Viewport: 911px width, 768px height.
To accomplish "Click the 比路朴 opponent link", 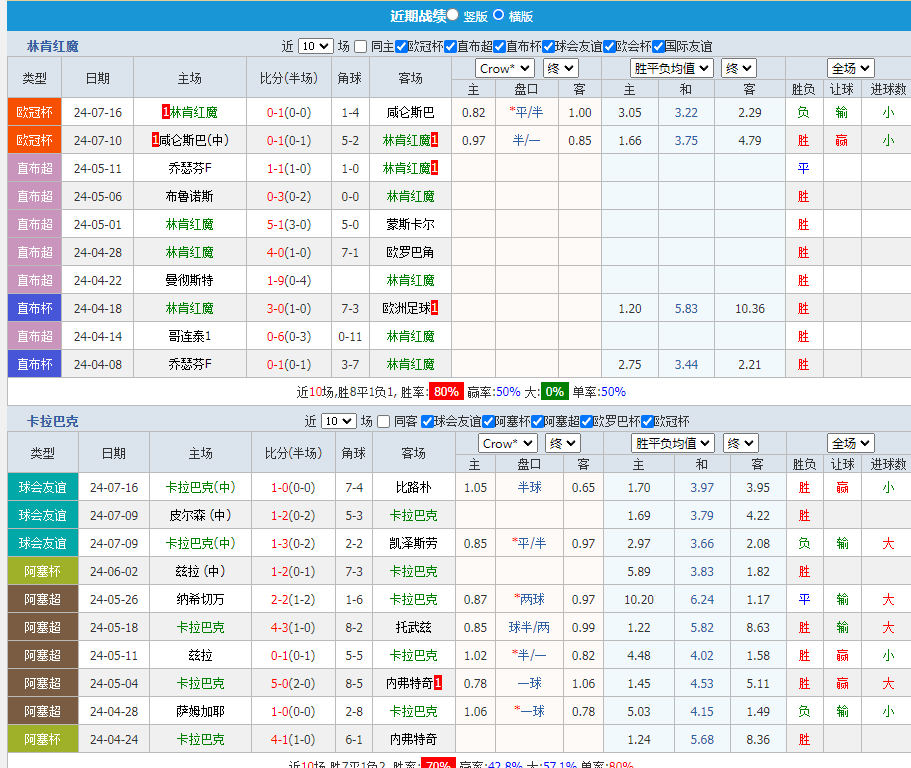I will pyautogui.click(x=412, y=487).
